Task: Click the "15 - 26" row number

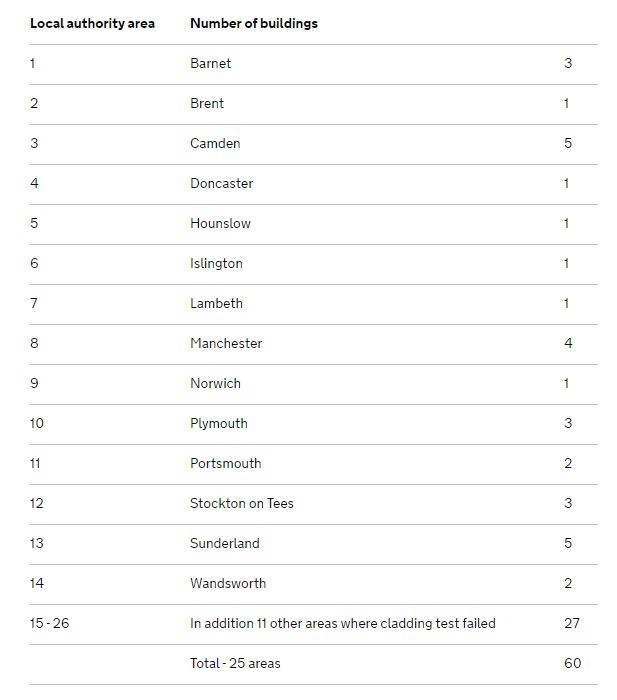Action: (x=50, y=623)
